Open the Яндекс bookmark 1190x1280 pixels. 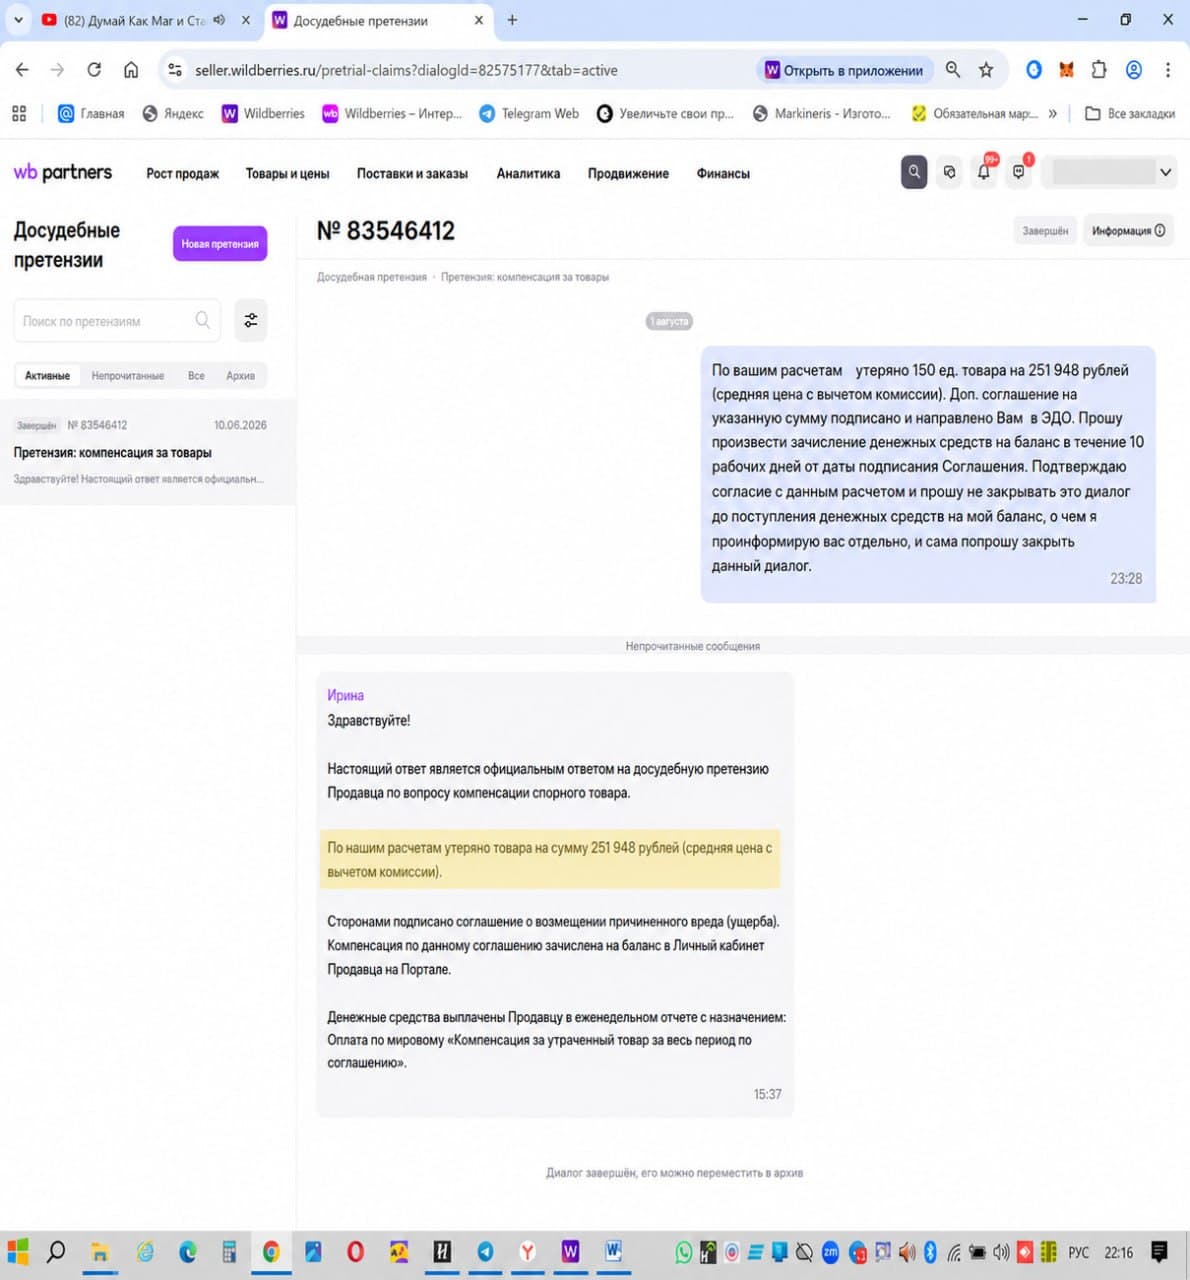173,113
